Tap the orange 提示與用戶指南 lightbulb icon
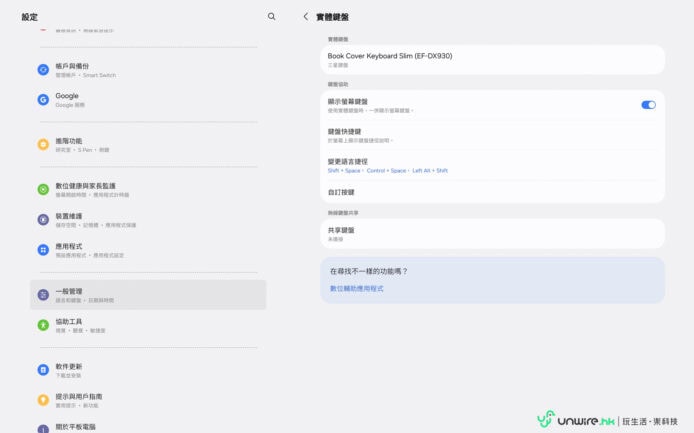694x433 pixels. click(43, 400)
